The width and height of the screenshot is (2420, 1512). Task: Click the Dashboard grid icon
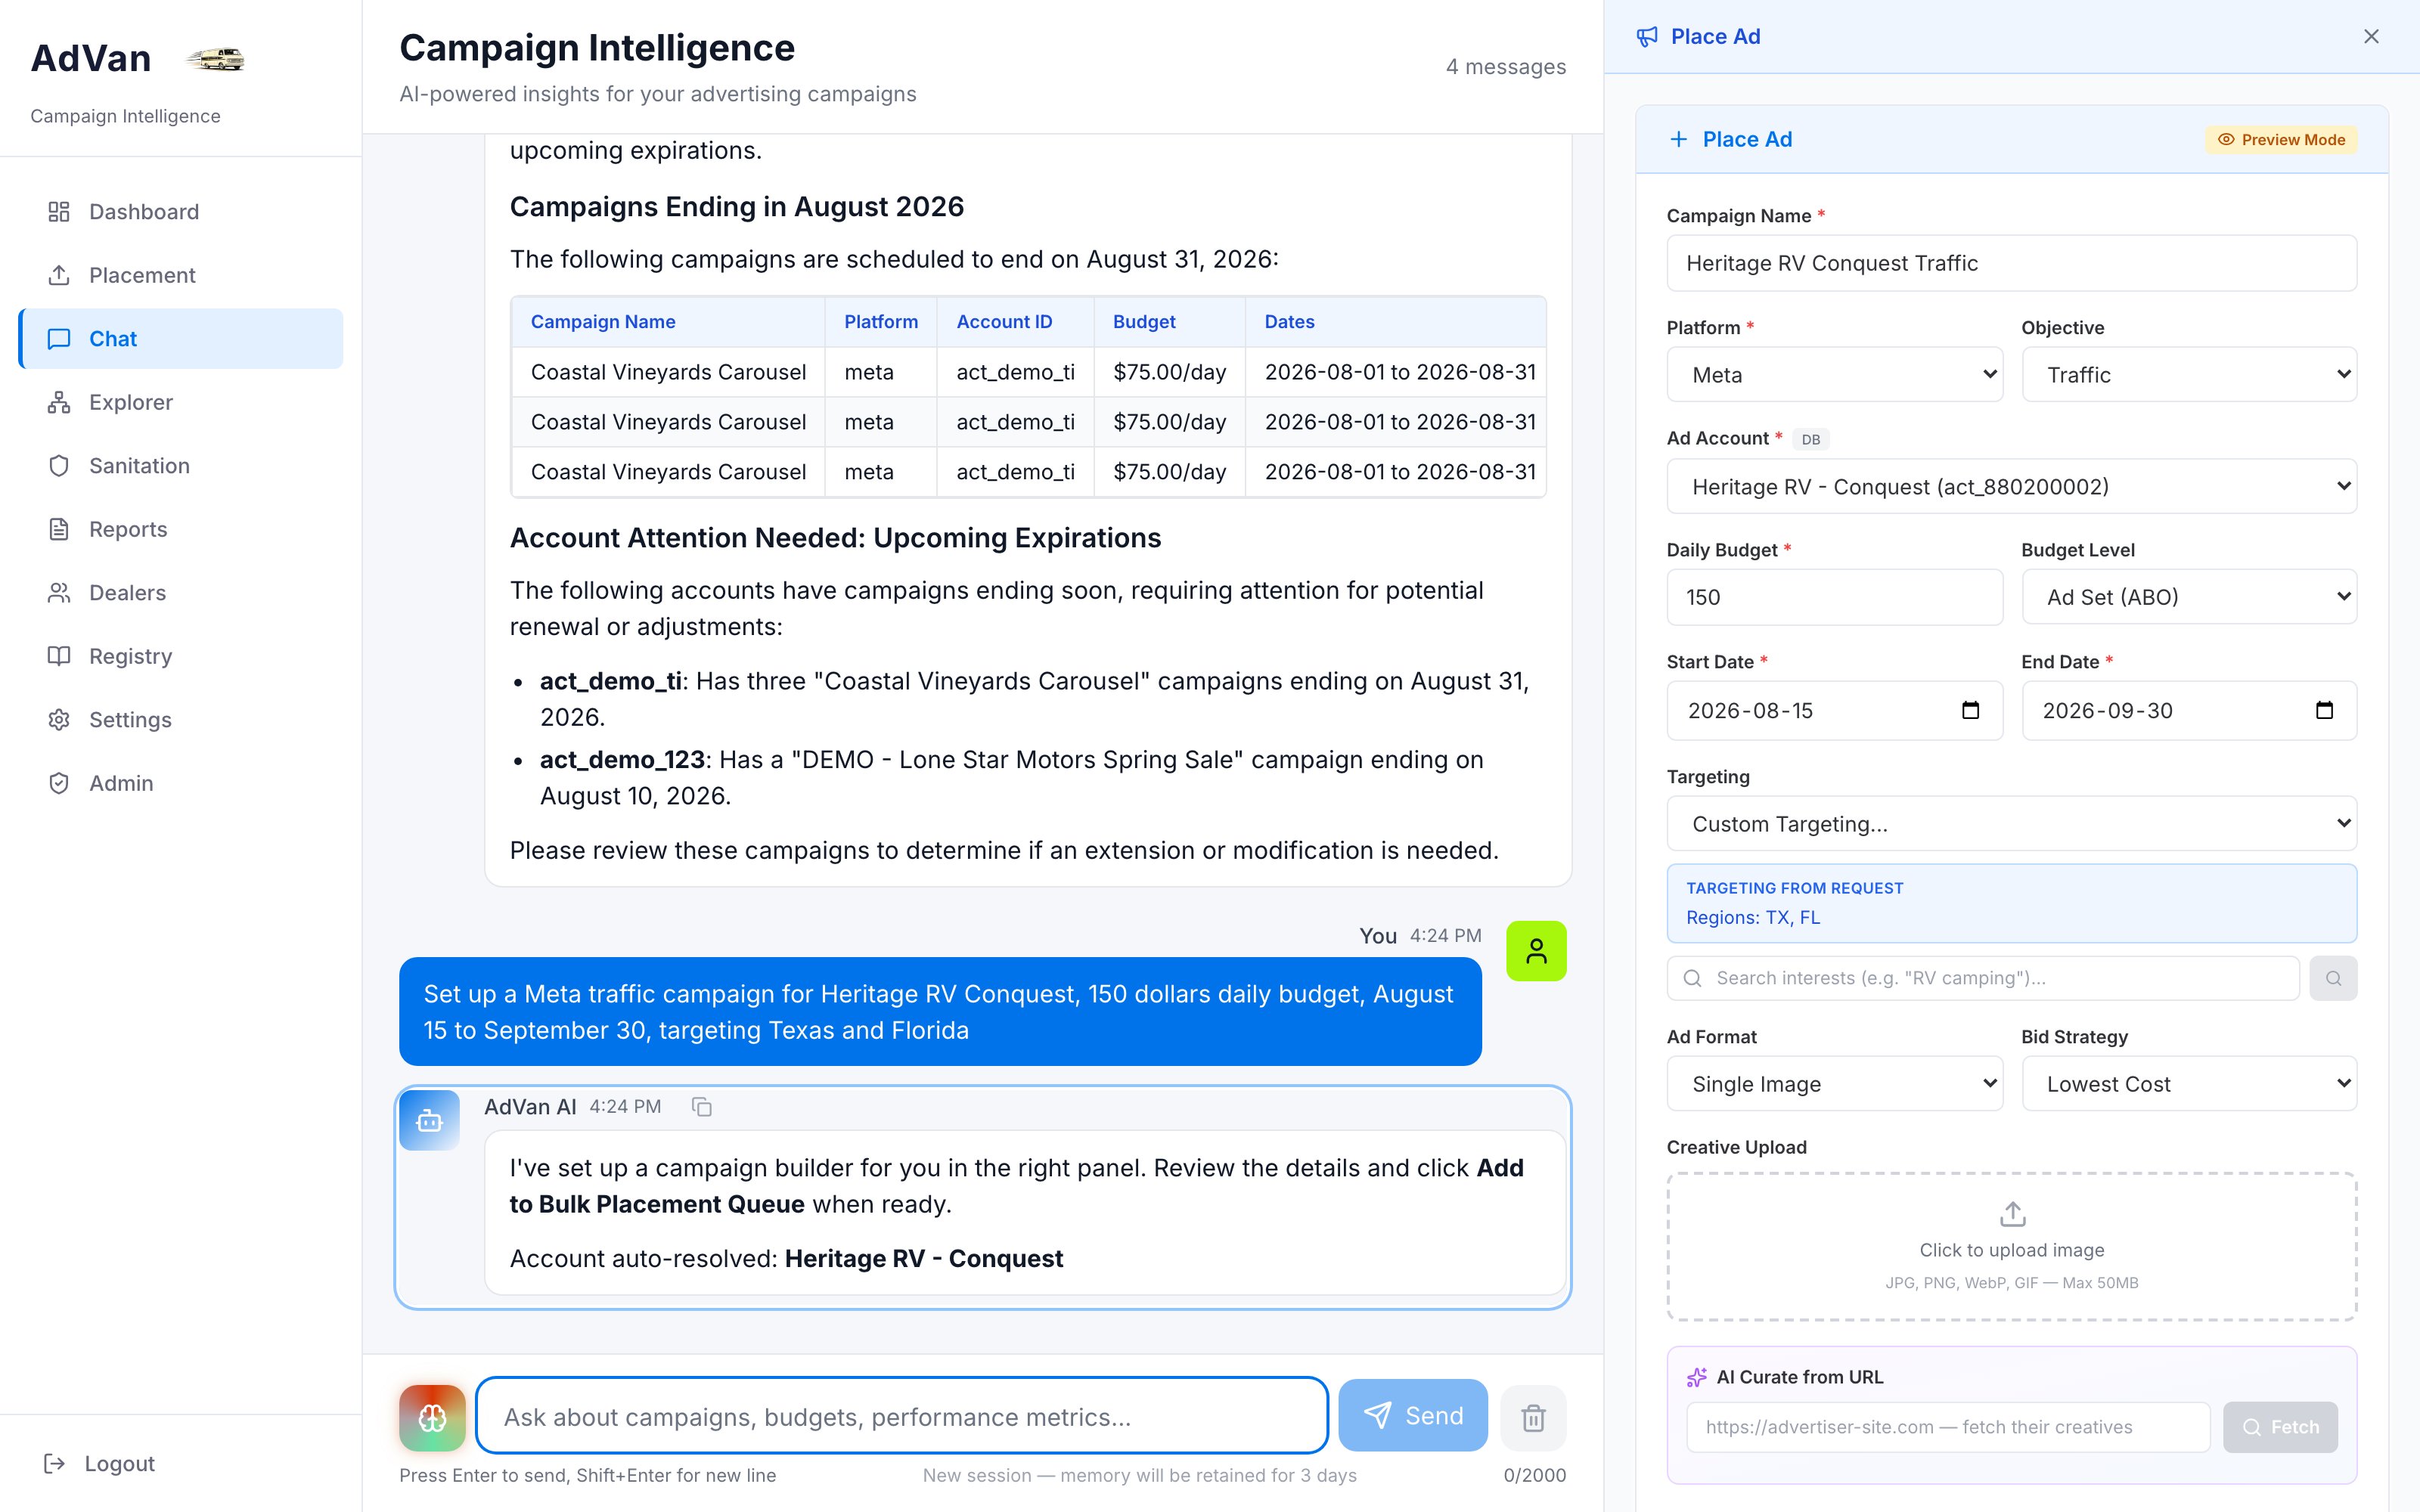tap(59, 212)
